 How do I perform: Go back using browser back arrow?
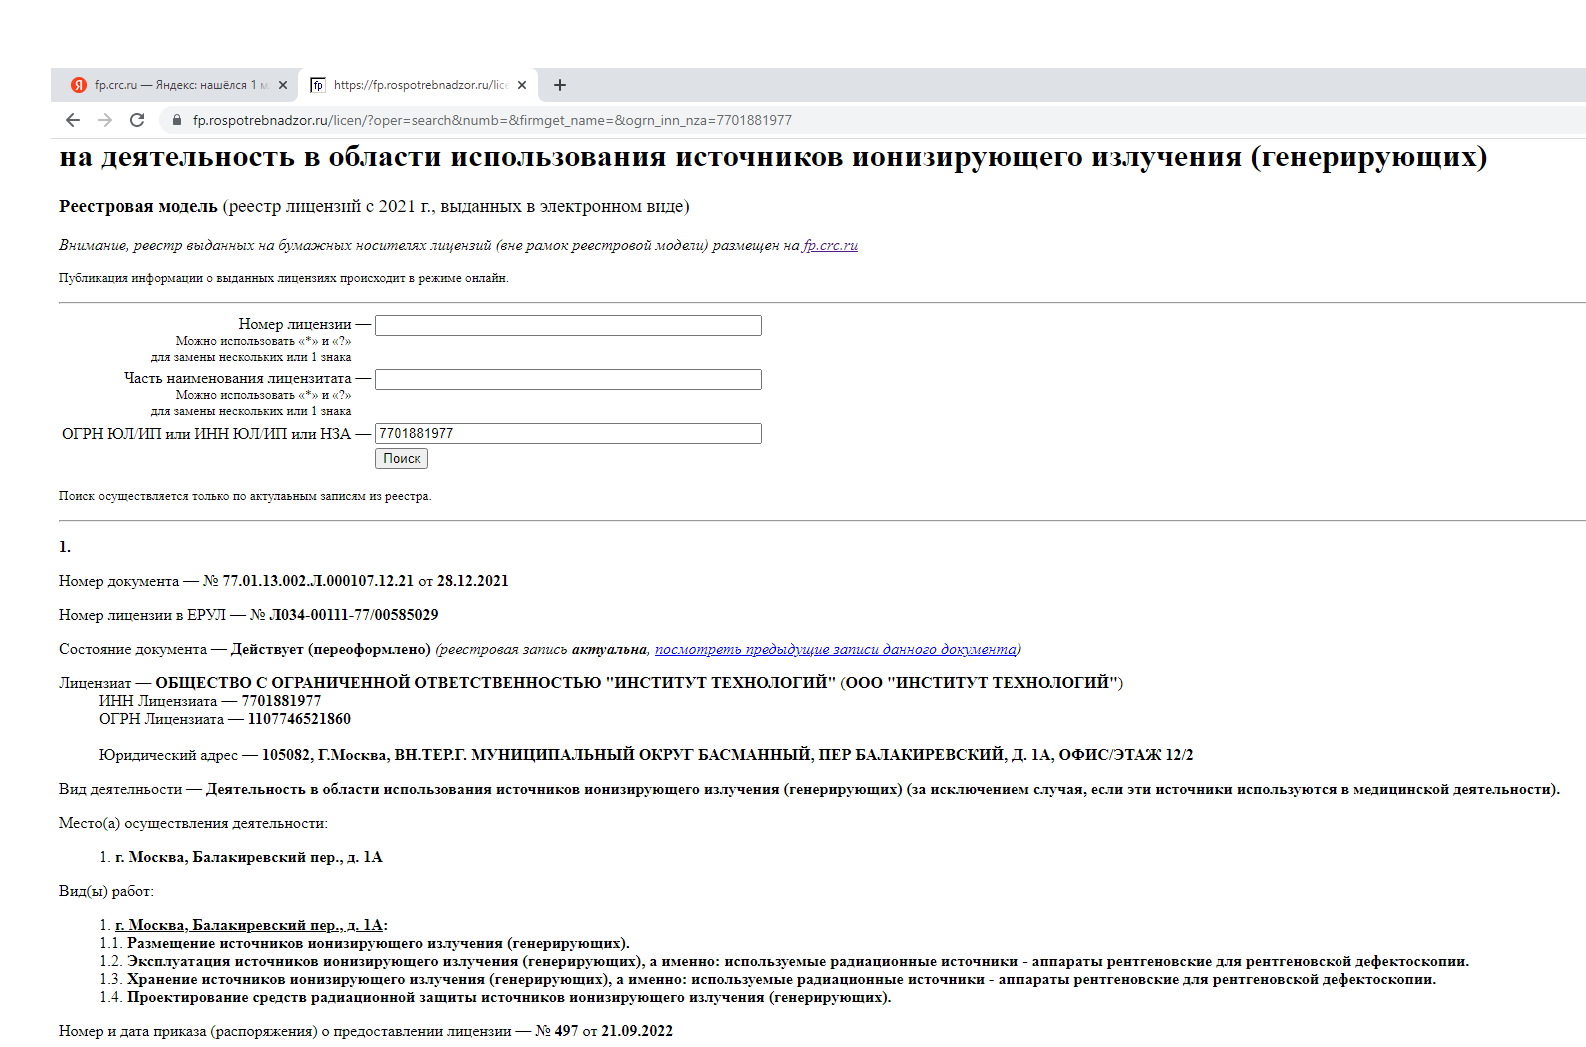pyautogui.click(x=72, y=120)
